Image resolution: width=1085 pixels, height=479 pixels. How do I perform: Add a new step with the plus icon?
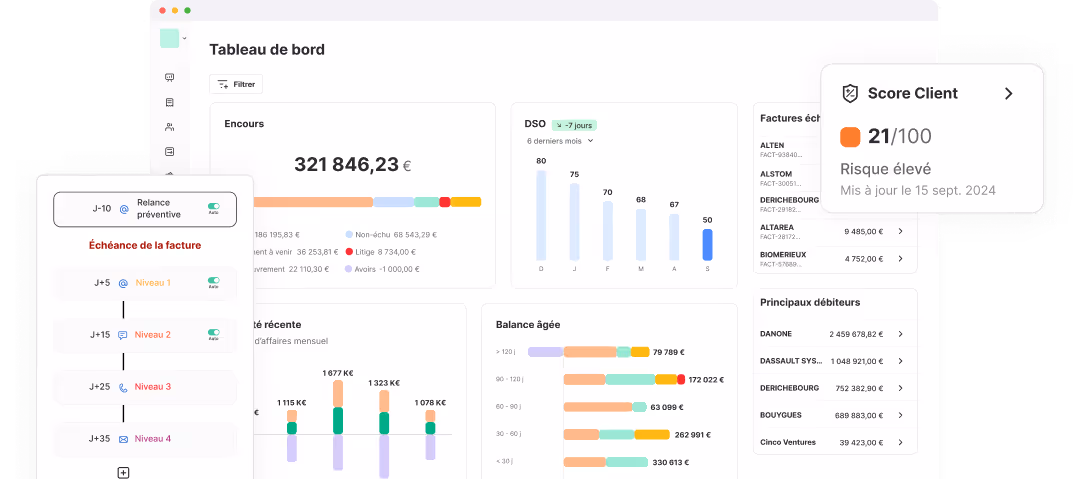[x=123, y=473]
